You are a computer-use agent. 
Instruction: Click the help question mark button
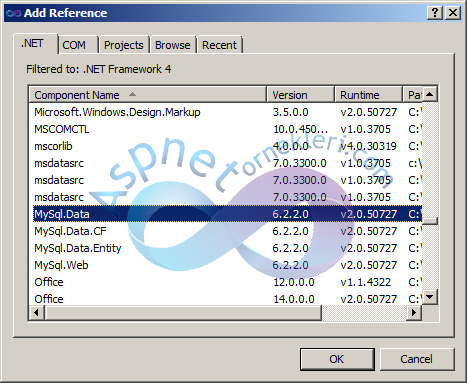click(x=435, y=13)
